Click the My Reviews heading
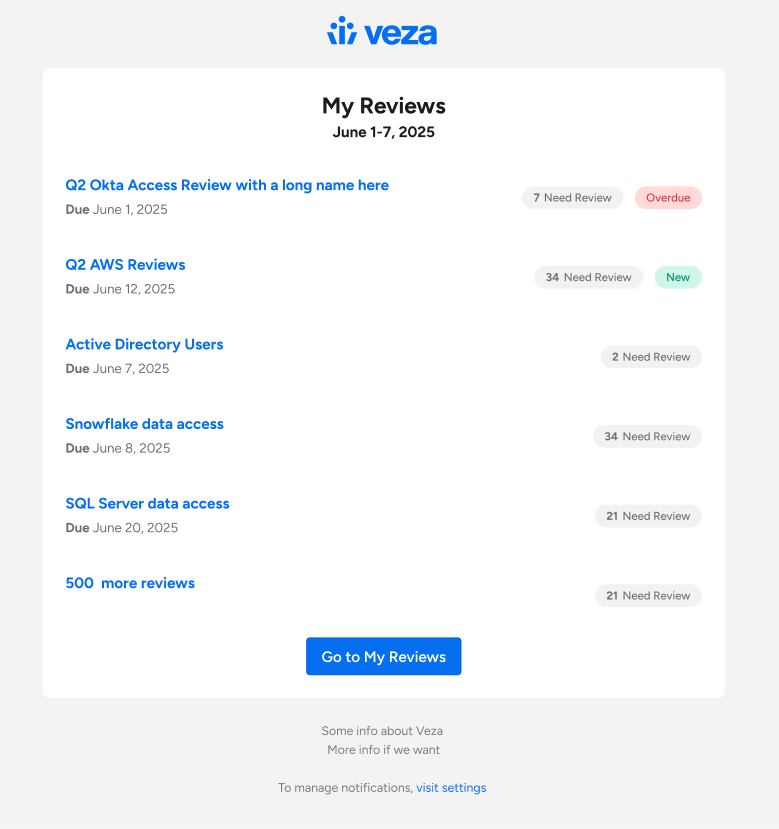 point(383,106)
